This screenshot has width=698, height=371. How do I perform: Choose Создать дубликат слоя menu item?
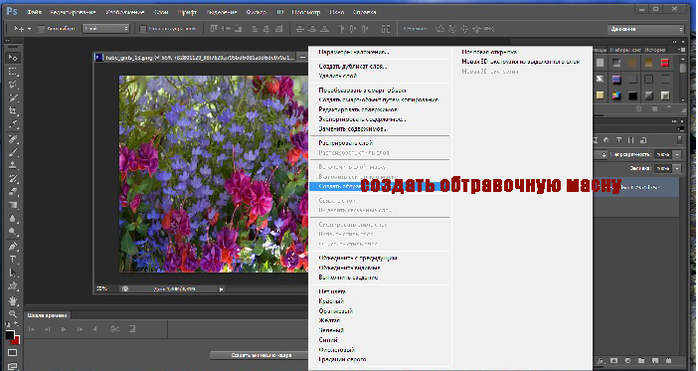click(353, 66)
